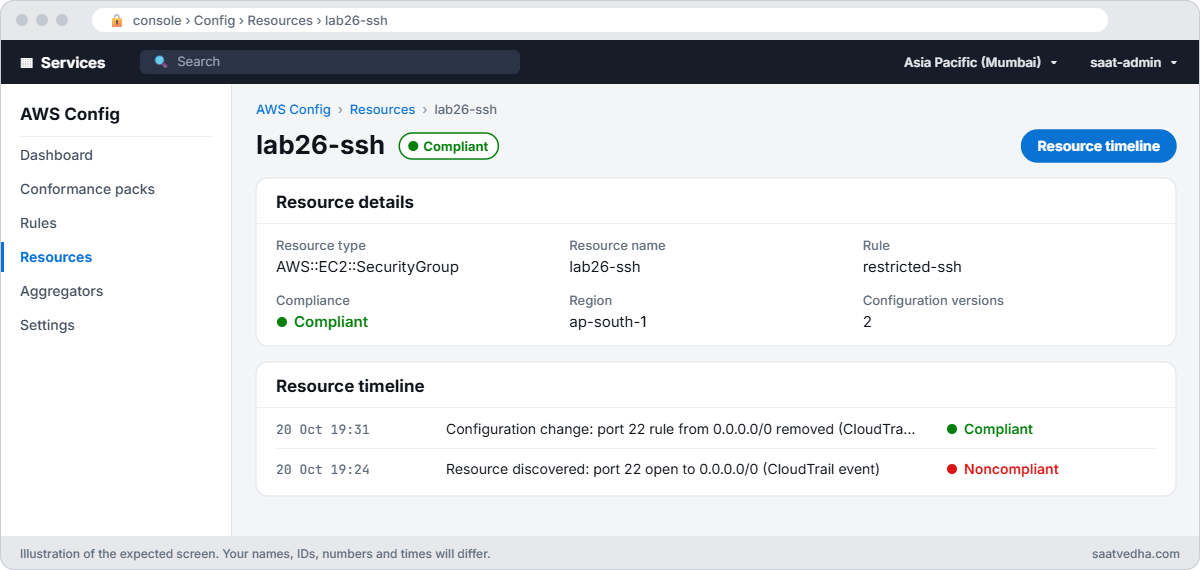This screenshot has height=570, width=1200.
Task: Click the Resource details card heading
Action: click(345, 202)
